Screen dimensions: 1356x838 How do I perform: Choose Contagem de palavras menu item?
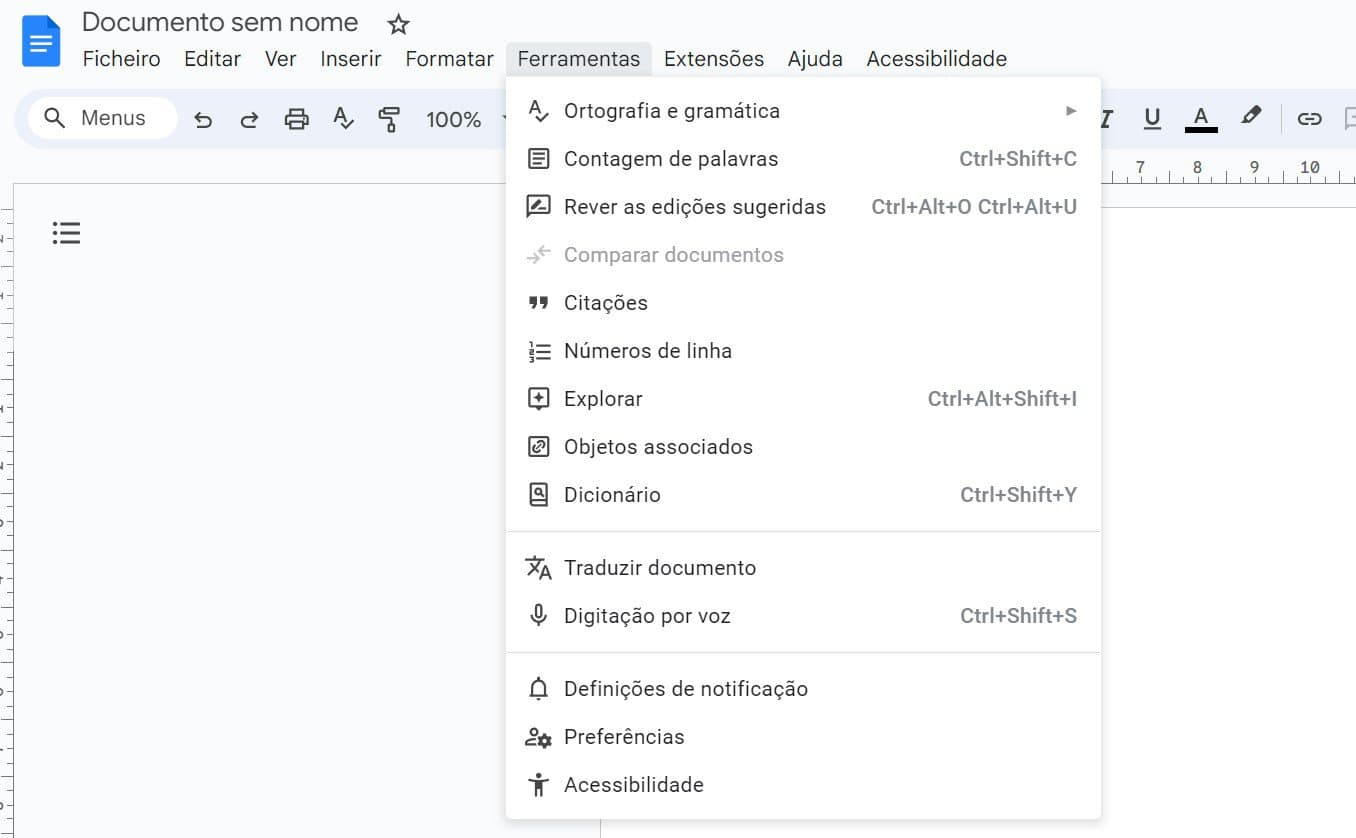670,159
